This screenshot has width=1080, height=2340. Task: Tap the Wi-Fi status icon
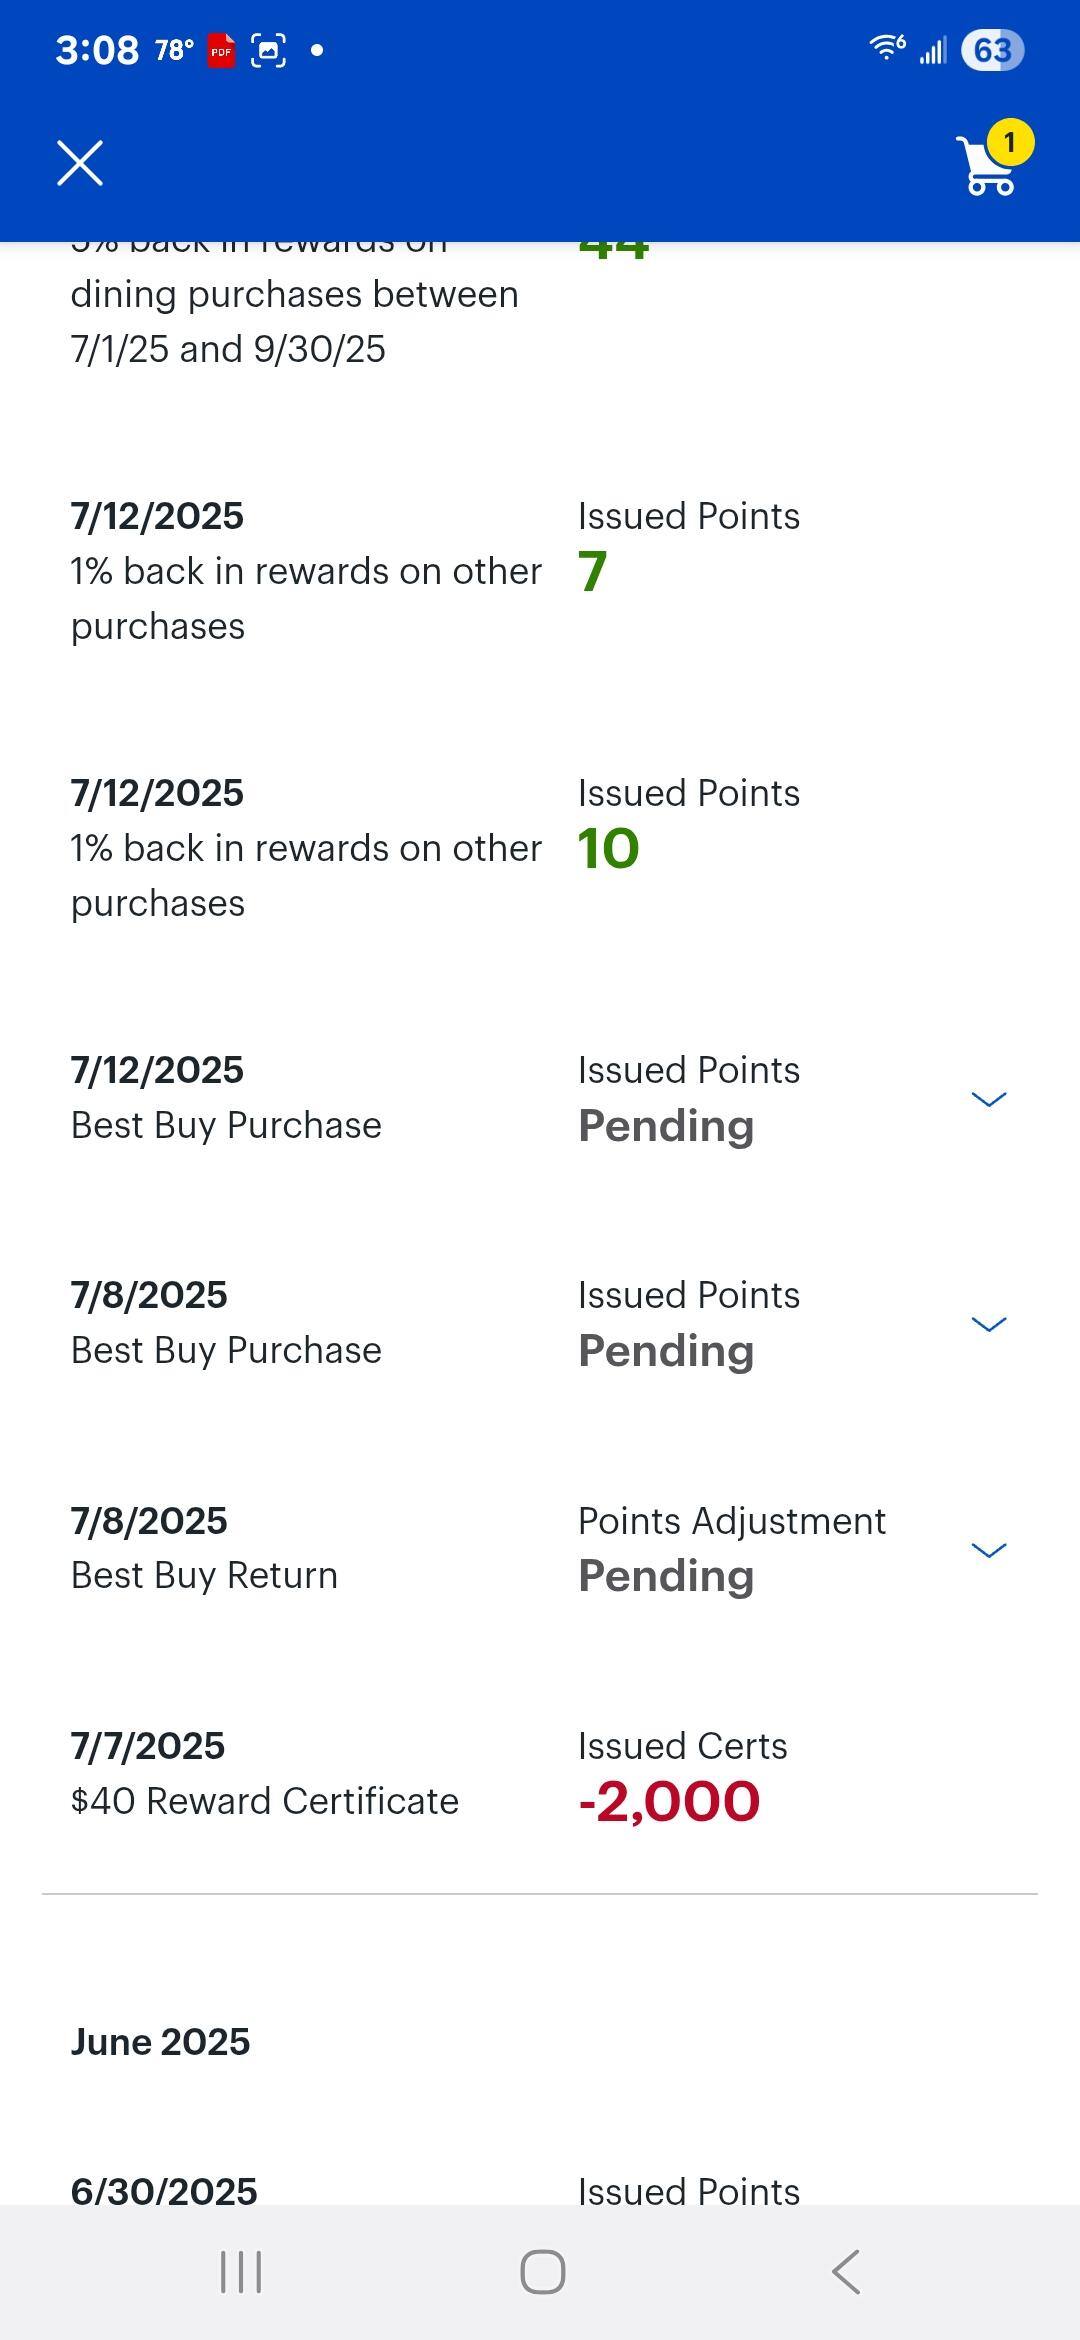point(887,48)
